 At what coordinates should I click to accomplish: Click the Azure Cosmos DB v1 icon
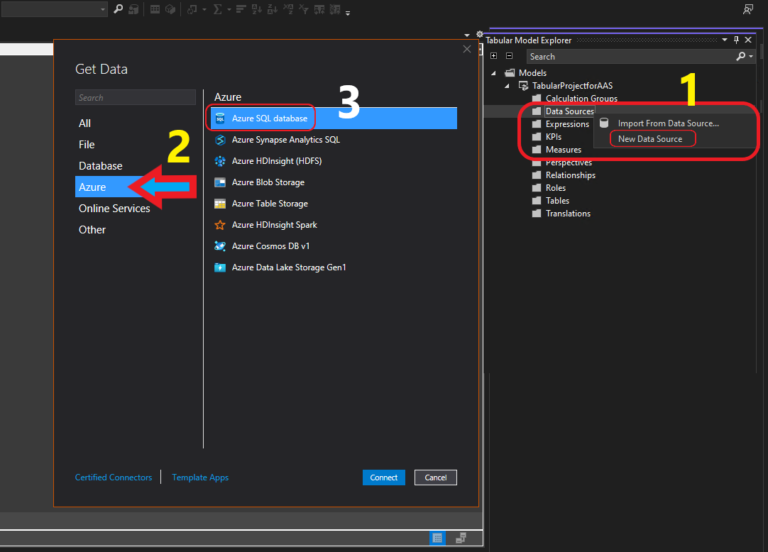220,246
